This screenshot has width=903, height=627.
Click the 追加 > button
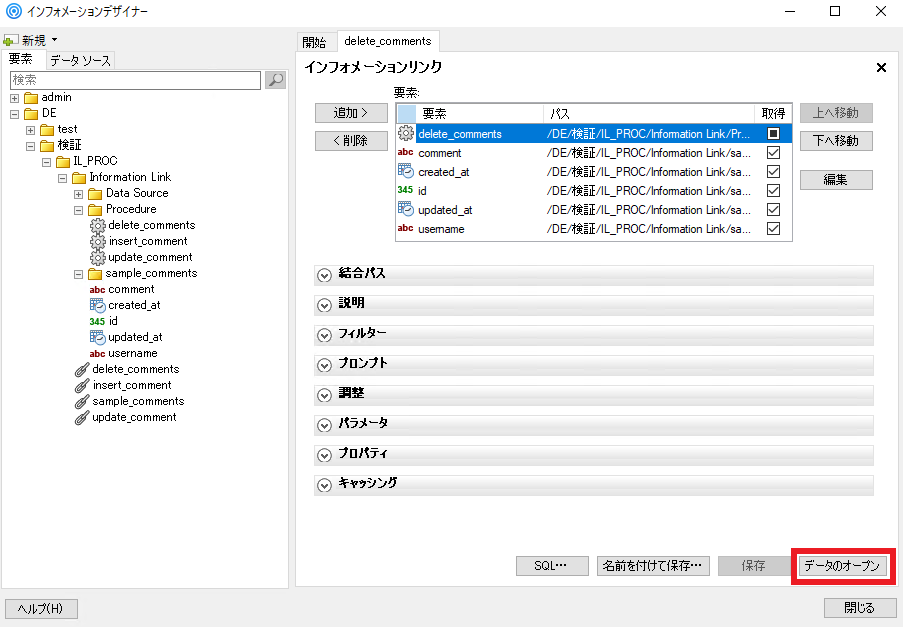[351, 113]
